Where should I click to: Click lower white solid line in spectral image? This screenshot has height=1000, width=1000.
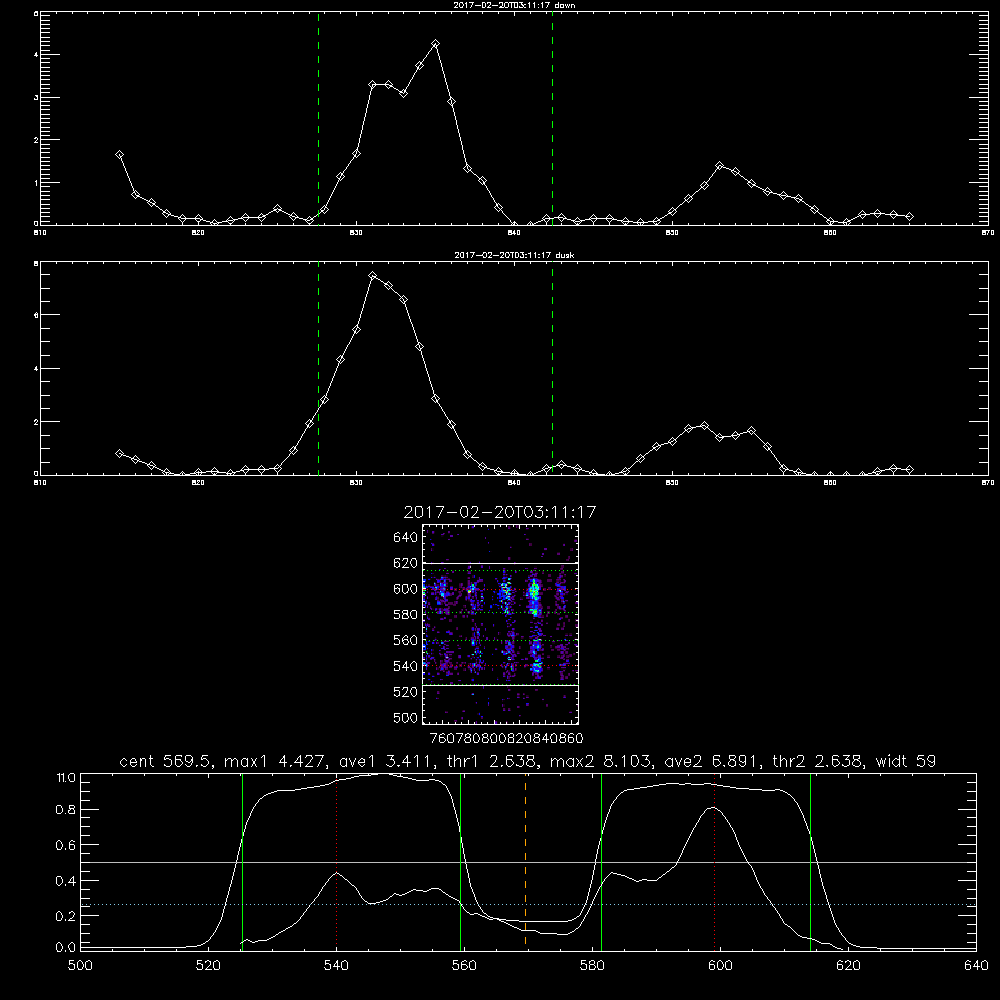click(x=500, y=685)
